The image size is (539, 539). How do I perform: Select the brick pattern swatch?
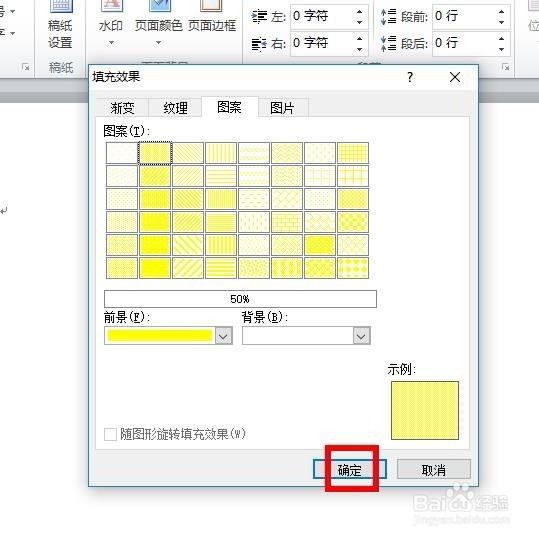click(287, 222)
